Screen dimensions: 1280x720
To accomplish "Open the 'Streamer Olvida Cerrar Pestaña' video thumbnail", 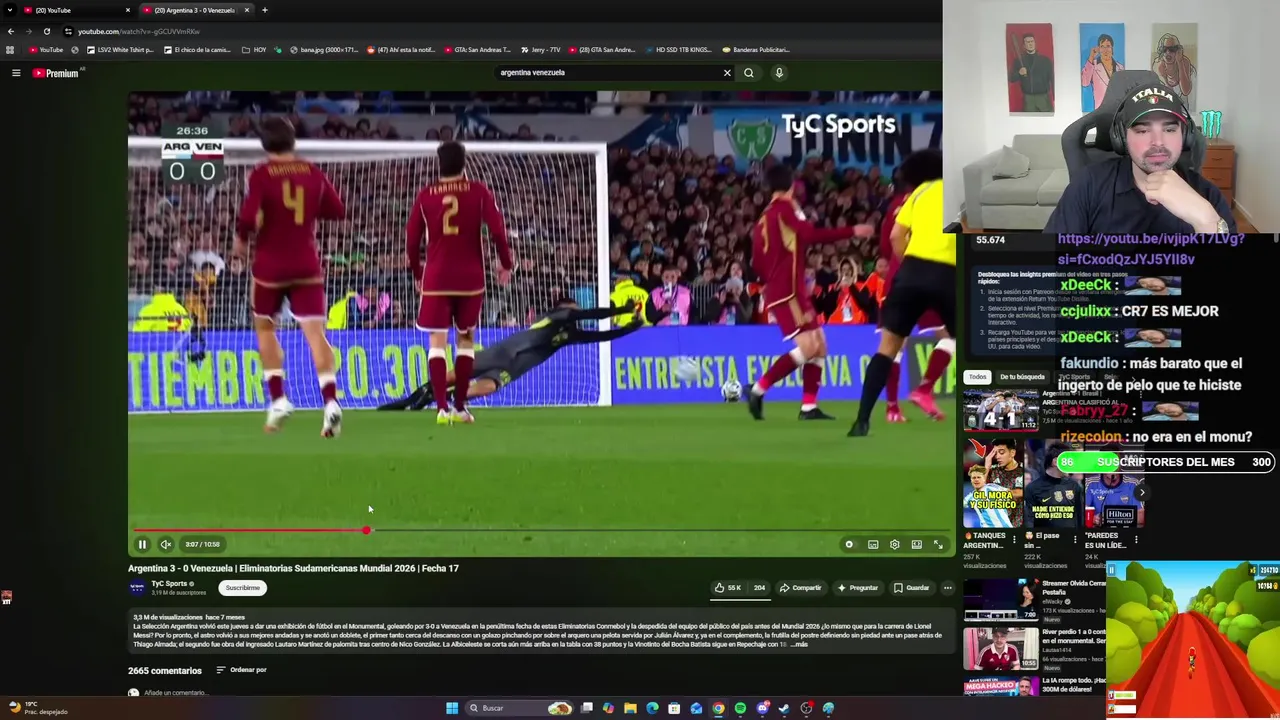I will [1001, 599].
